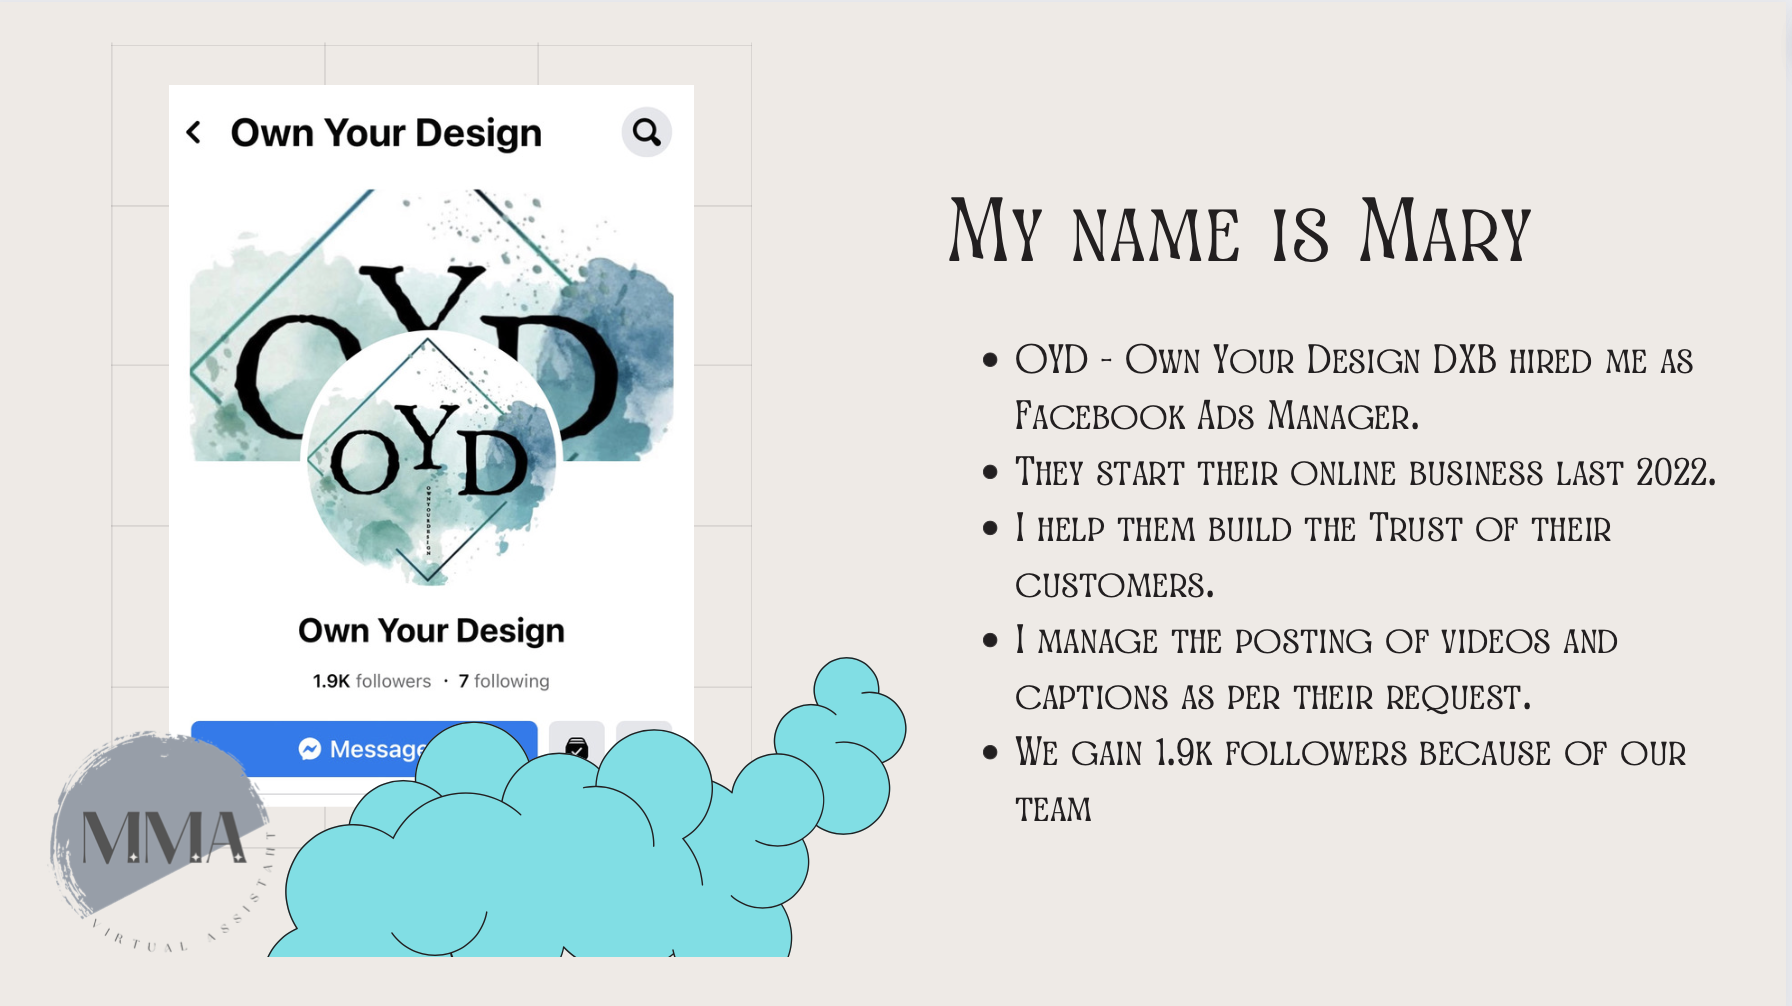Open the 1.9K followers link

pos(372,681)
